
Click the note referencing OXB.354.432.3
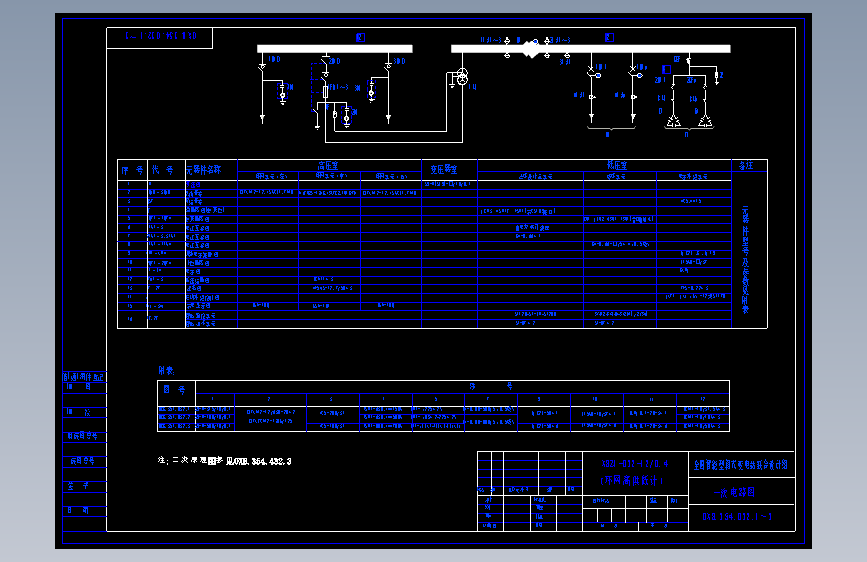224,461
